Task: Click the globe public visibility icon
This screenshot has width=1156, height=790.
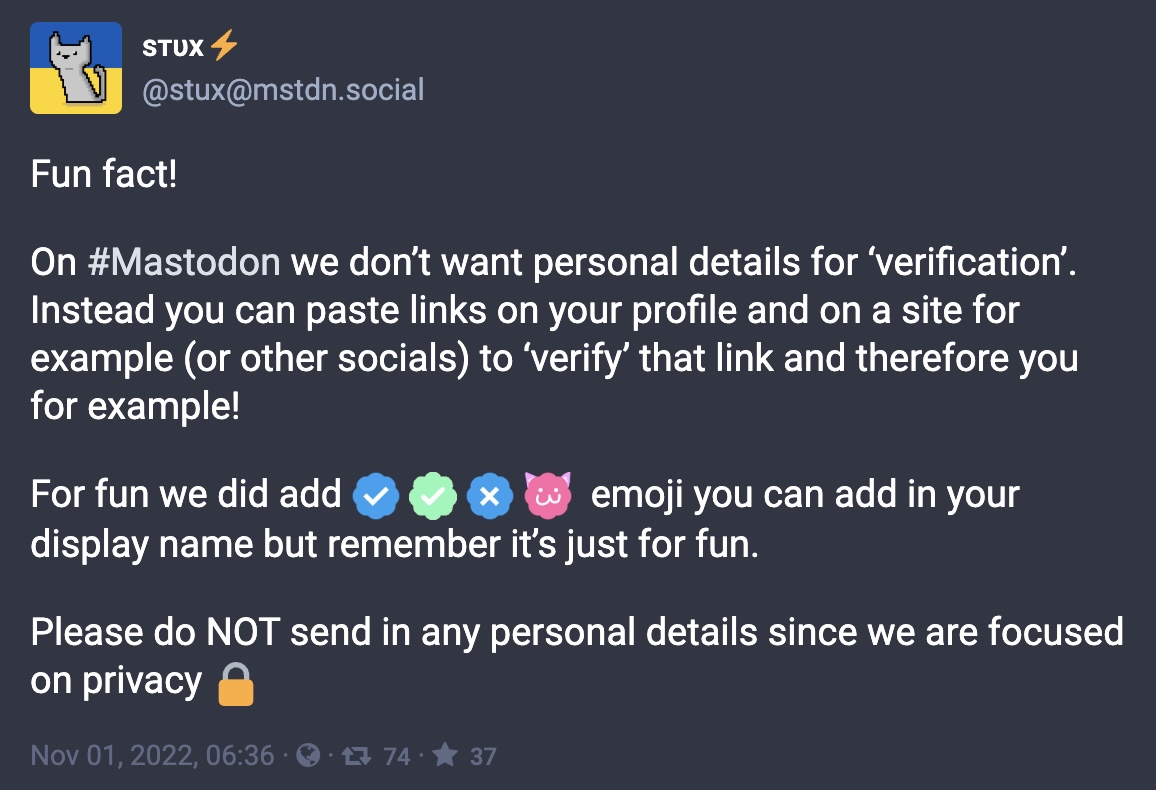Action: point(308,755)
